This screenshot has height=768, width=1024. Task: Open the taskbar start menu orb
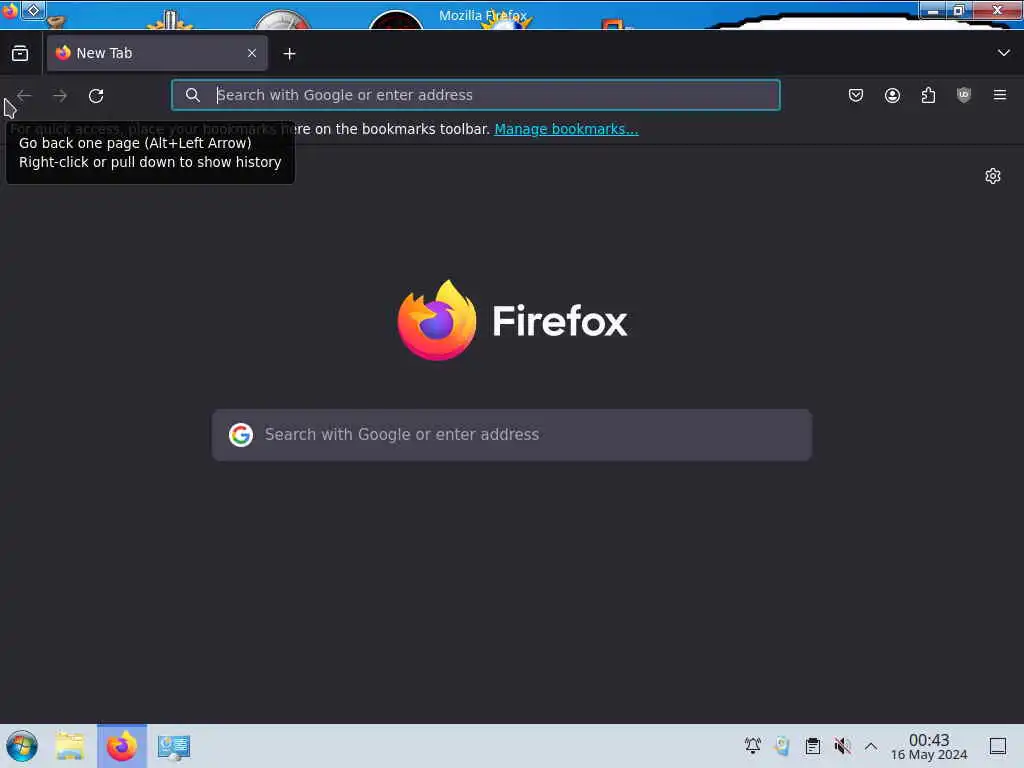point(22,746)
